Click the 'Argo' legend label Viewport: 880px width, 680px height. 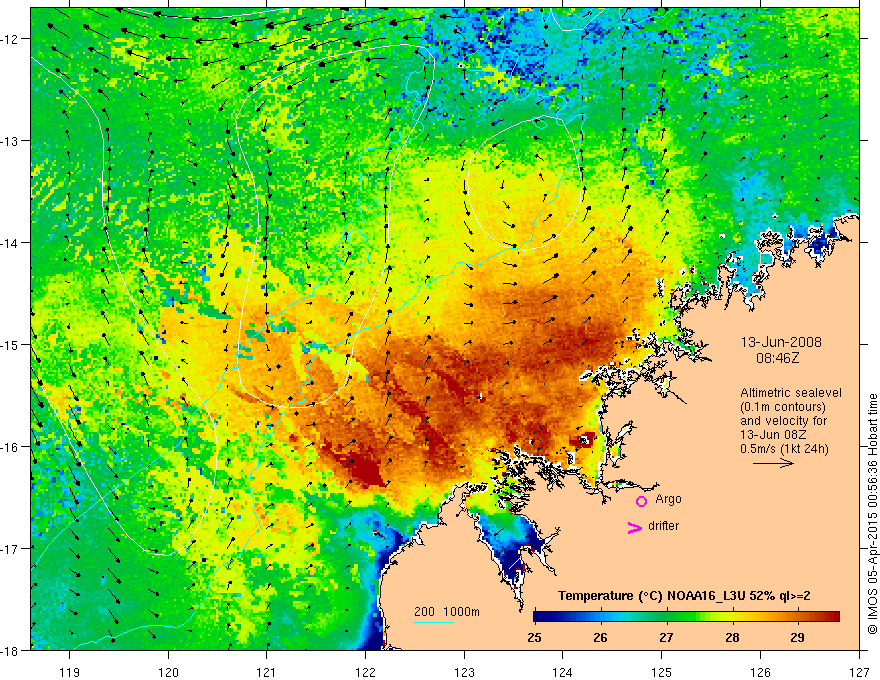[668, 499]
